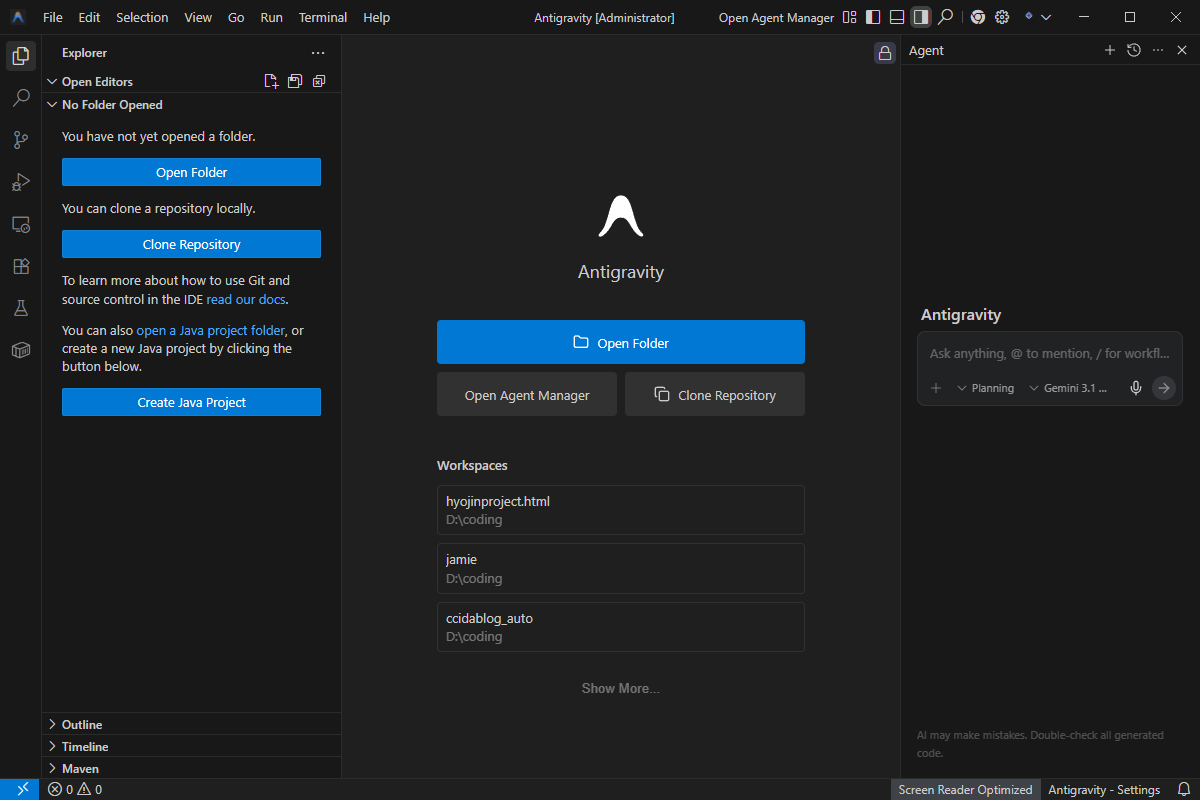1200x800 pixels.
Task: Open the Search view in activity bar
Action: tap(20, 98)
